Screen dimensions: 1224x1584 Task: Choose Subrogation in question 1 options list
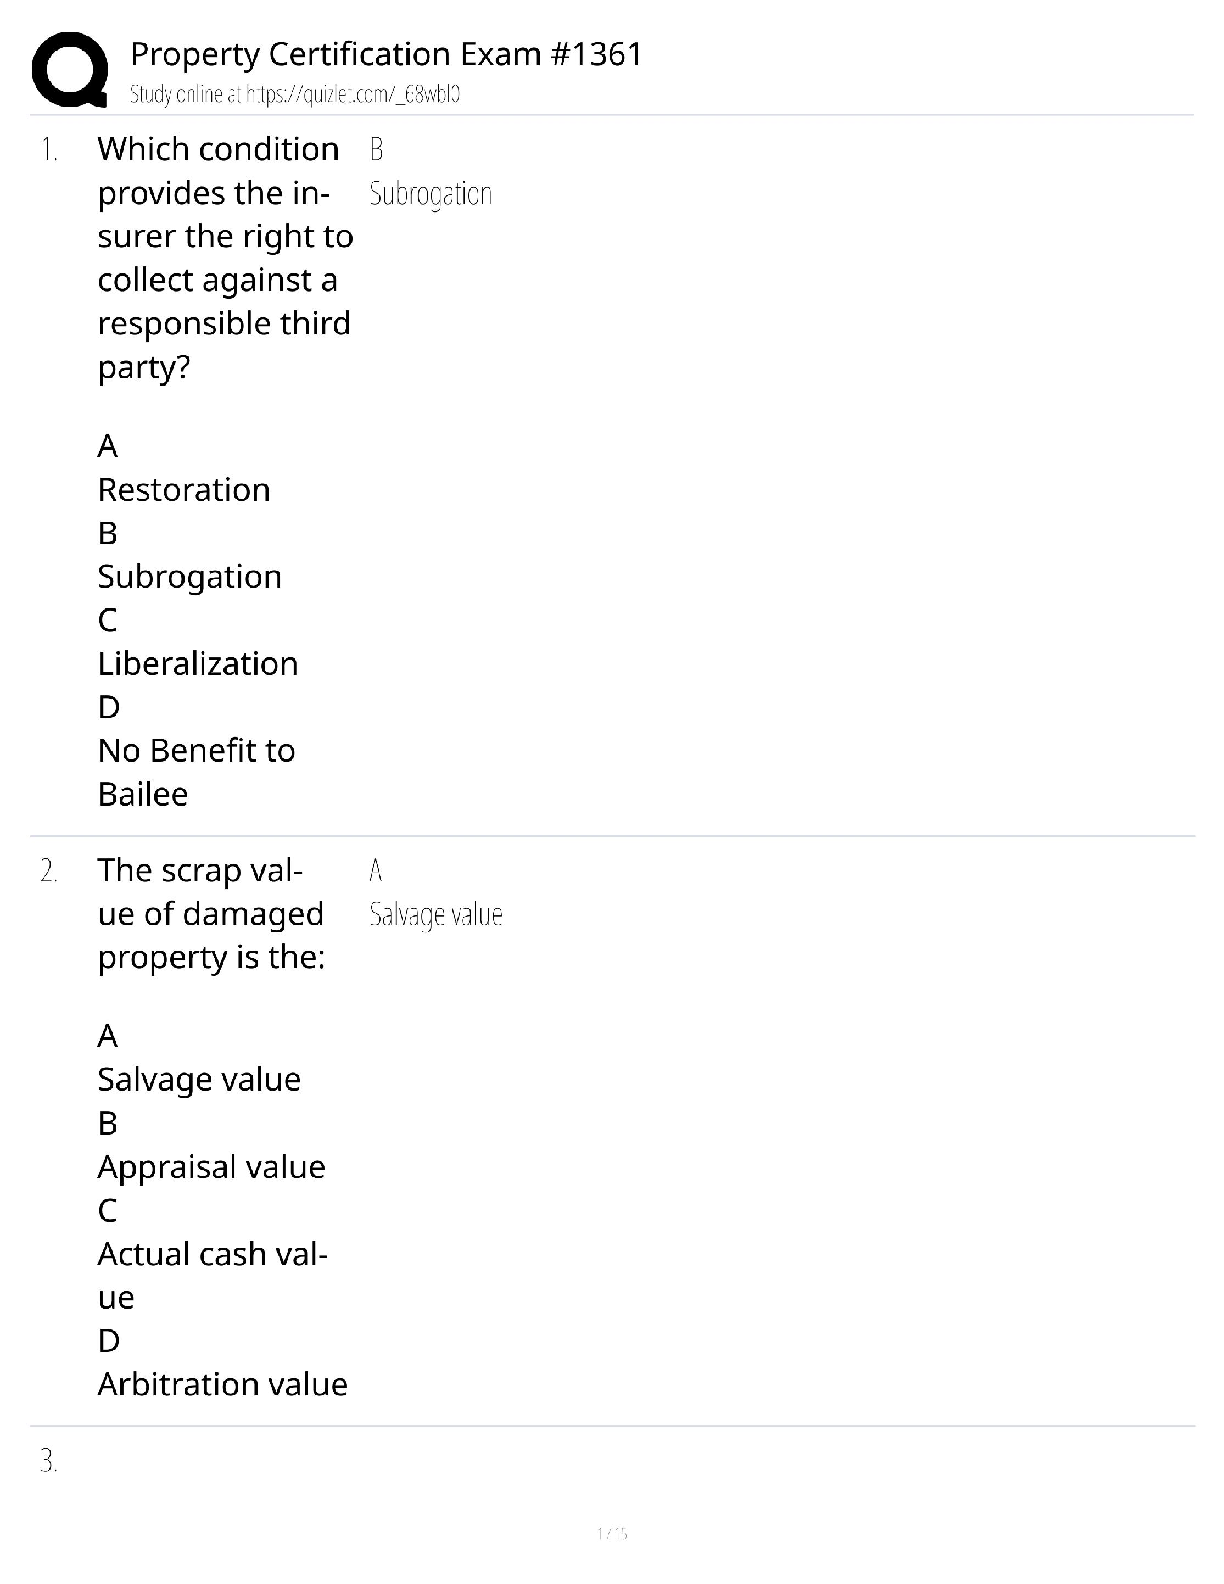189,577
